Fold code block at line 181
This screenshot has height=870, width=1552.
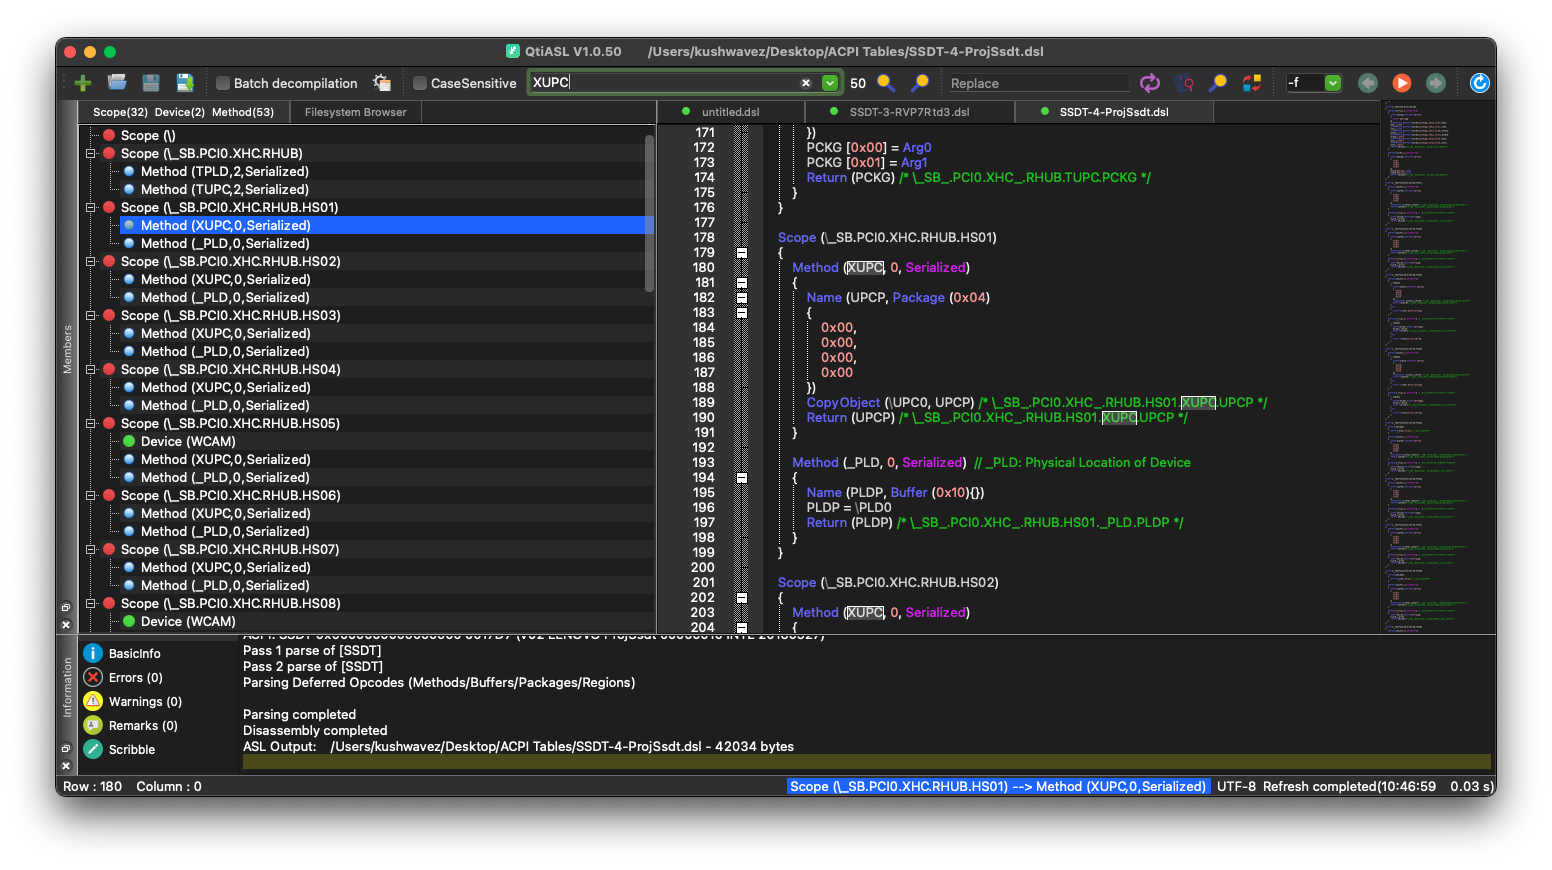click(742, 283)
